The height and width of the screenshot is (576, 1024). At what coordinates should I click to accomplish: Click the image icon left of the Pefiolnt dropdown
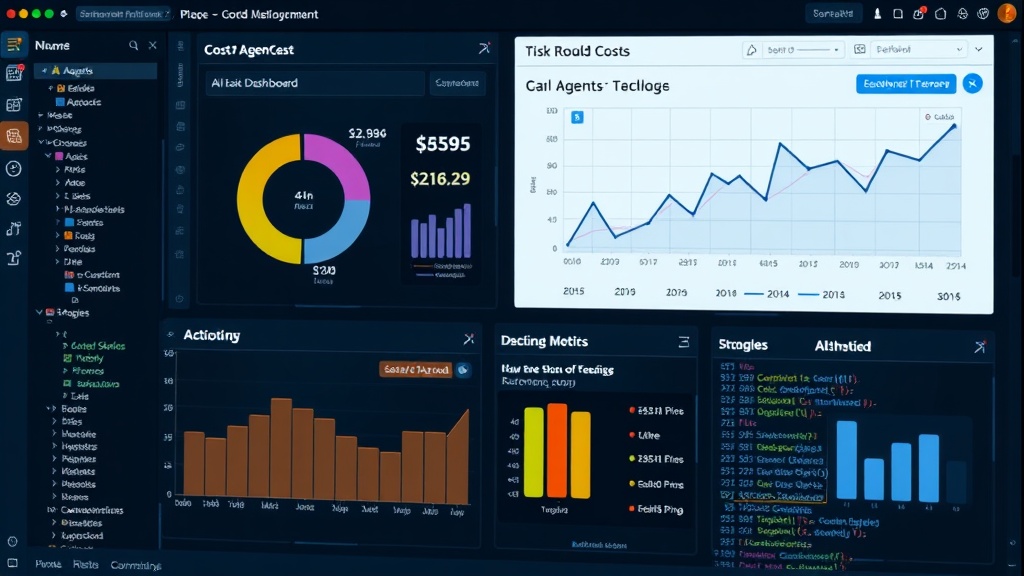(860, 50)
